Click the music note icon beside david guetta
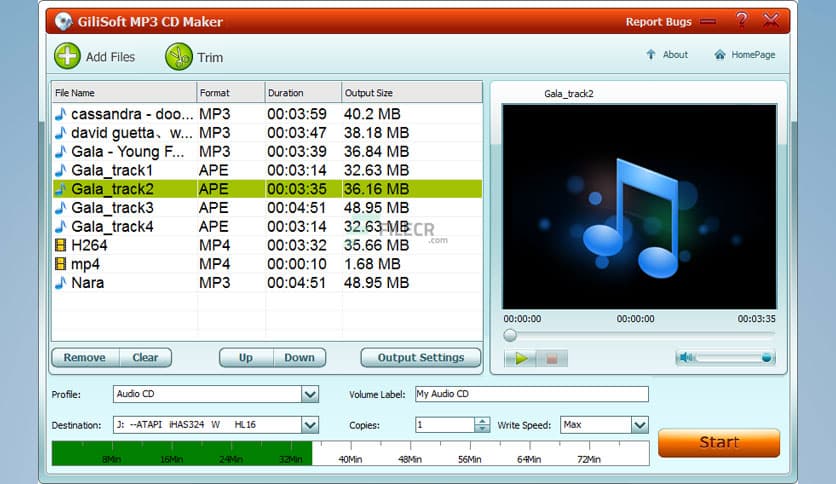This screenshot has width=836, height=484. point(61,133)
